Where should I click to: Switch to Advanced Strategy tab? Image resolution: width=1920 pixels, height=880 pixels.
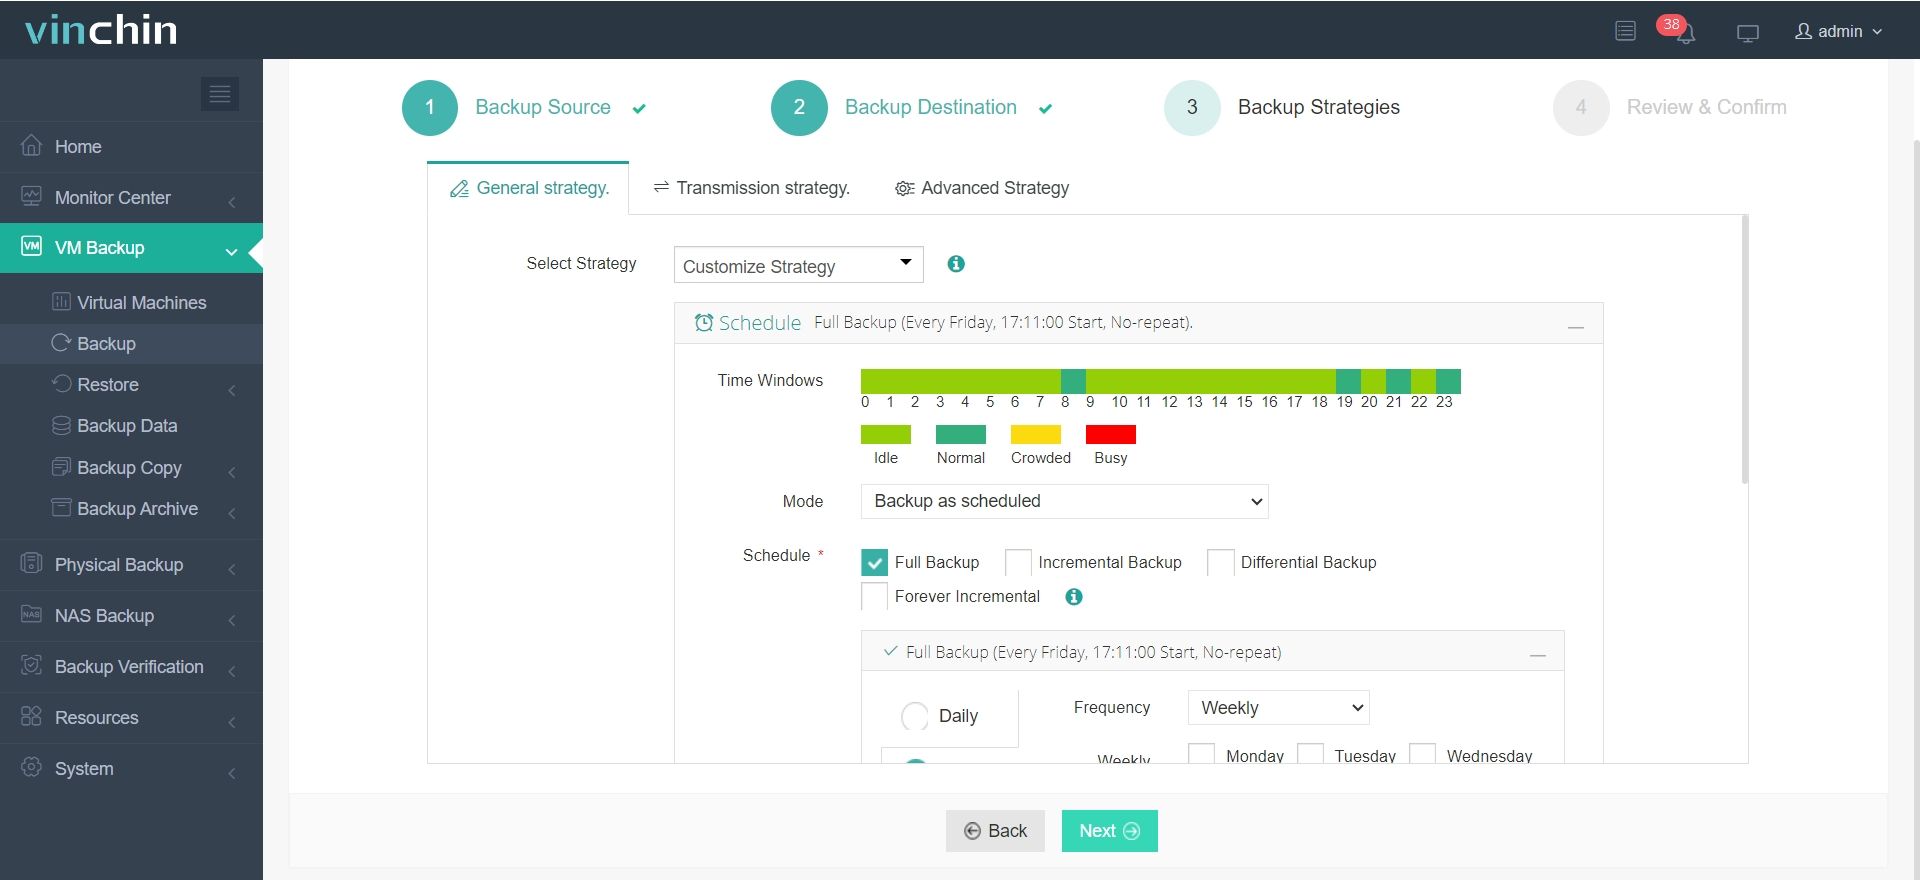(x=982, y=188)
